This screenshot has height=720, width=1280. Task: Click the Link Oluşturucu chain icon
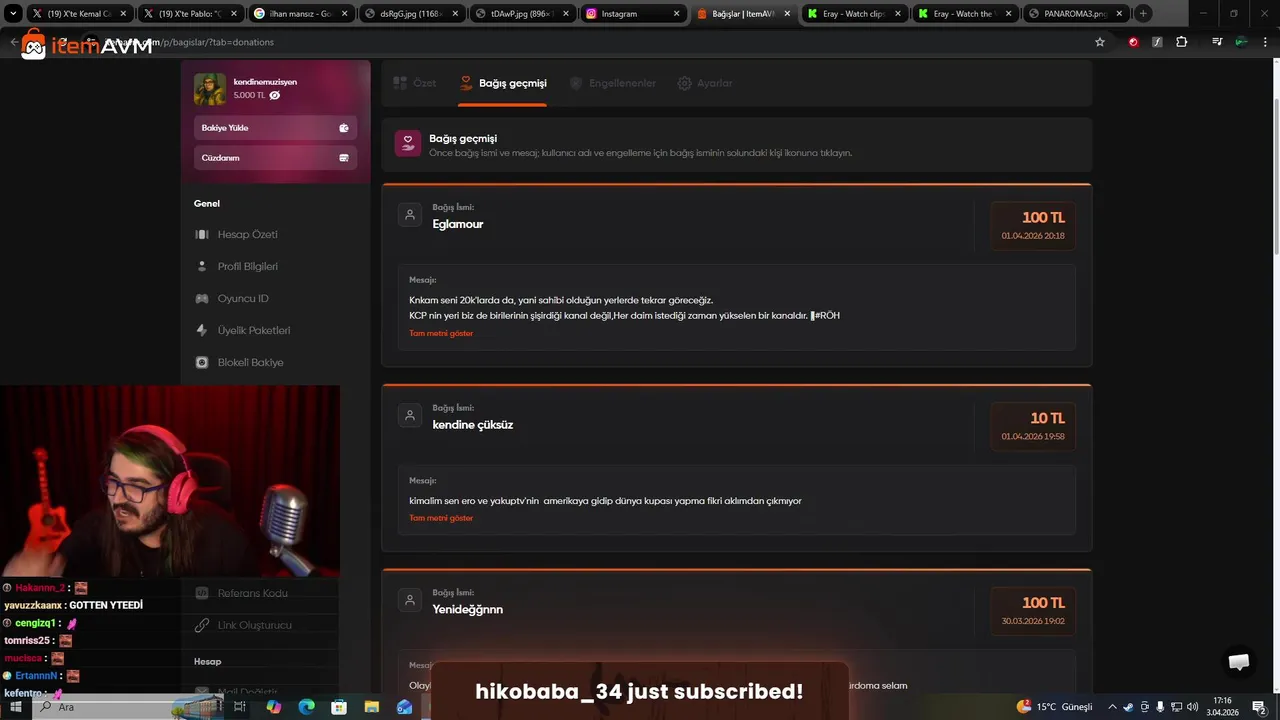pyautogui.click(x=202, y=625)
